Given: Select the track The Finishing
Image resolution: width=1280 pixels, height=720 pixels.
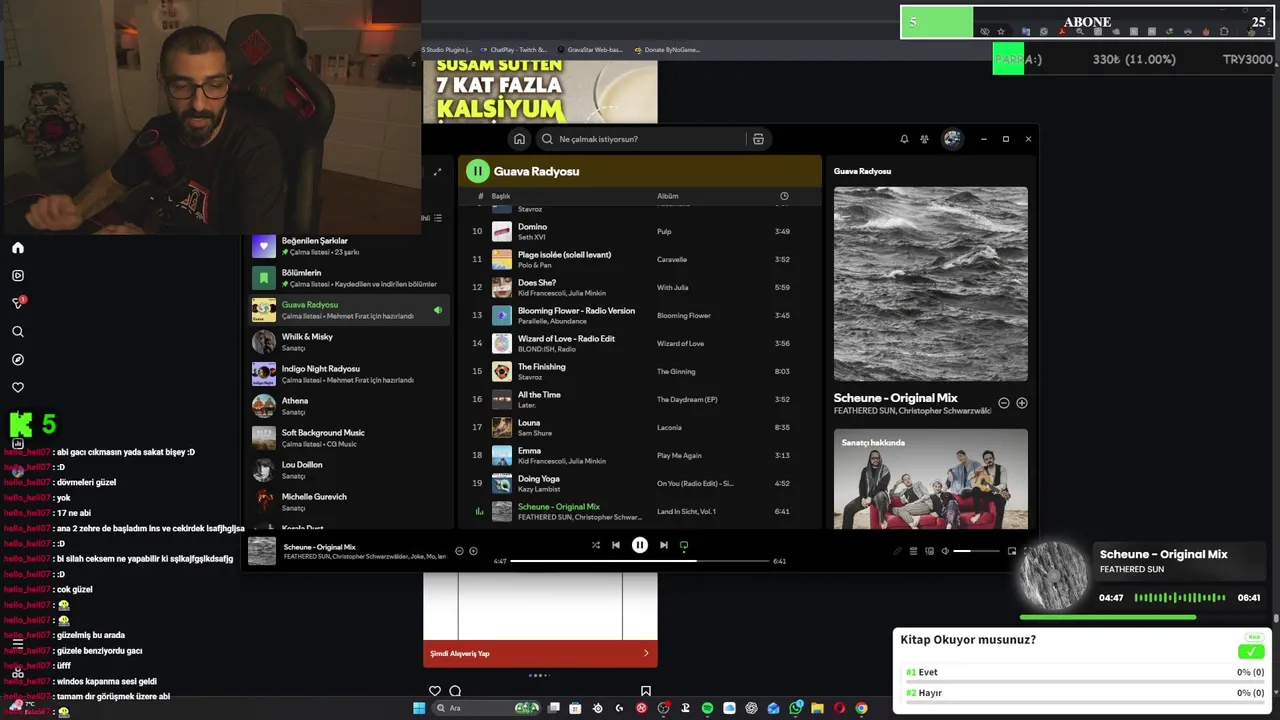Looking at the screenshot, I should pos(640,371).
